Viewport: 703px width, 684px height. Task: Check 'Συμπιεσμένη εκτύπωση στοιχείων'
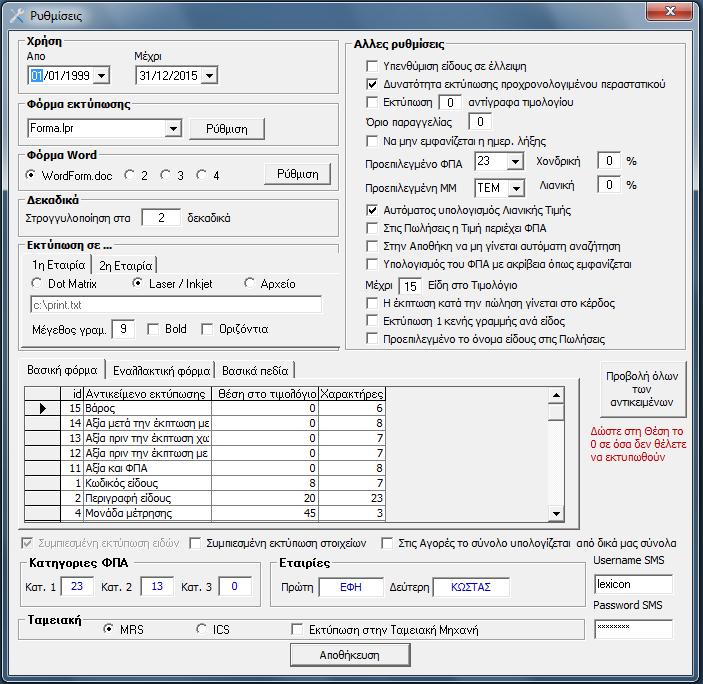[195, 543]
